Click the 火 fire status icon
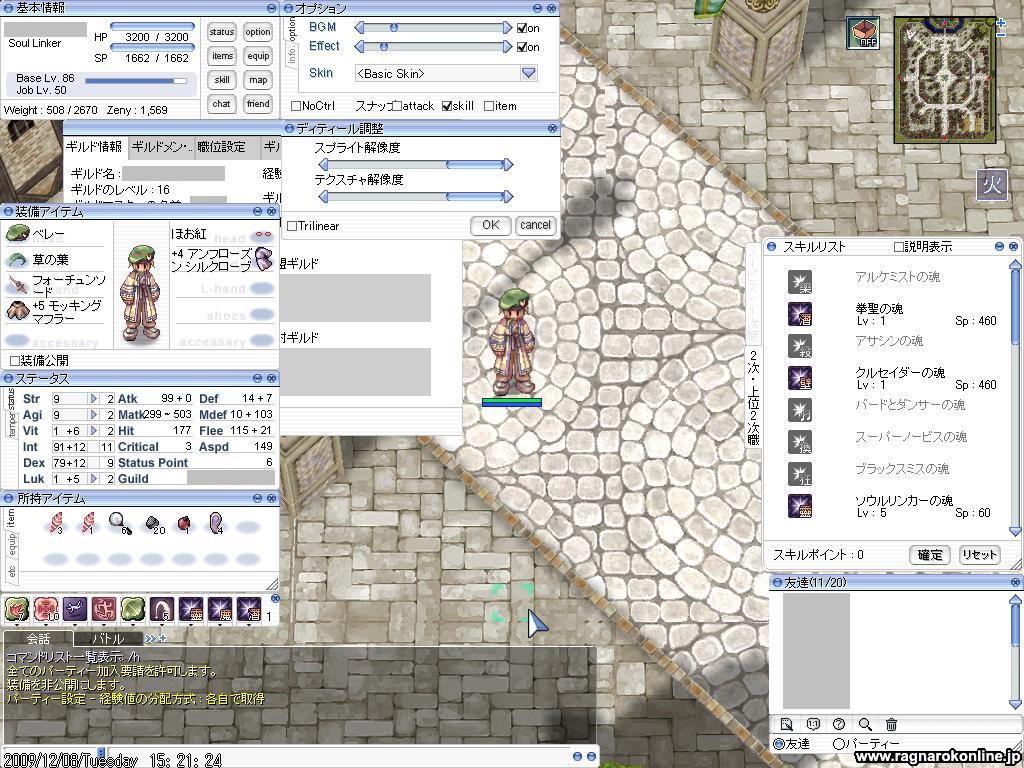 [x=992, y=185]
